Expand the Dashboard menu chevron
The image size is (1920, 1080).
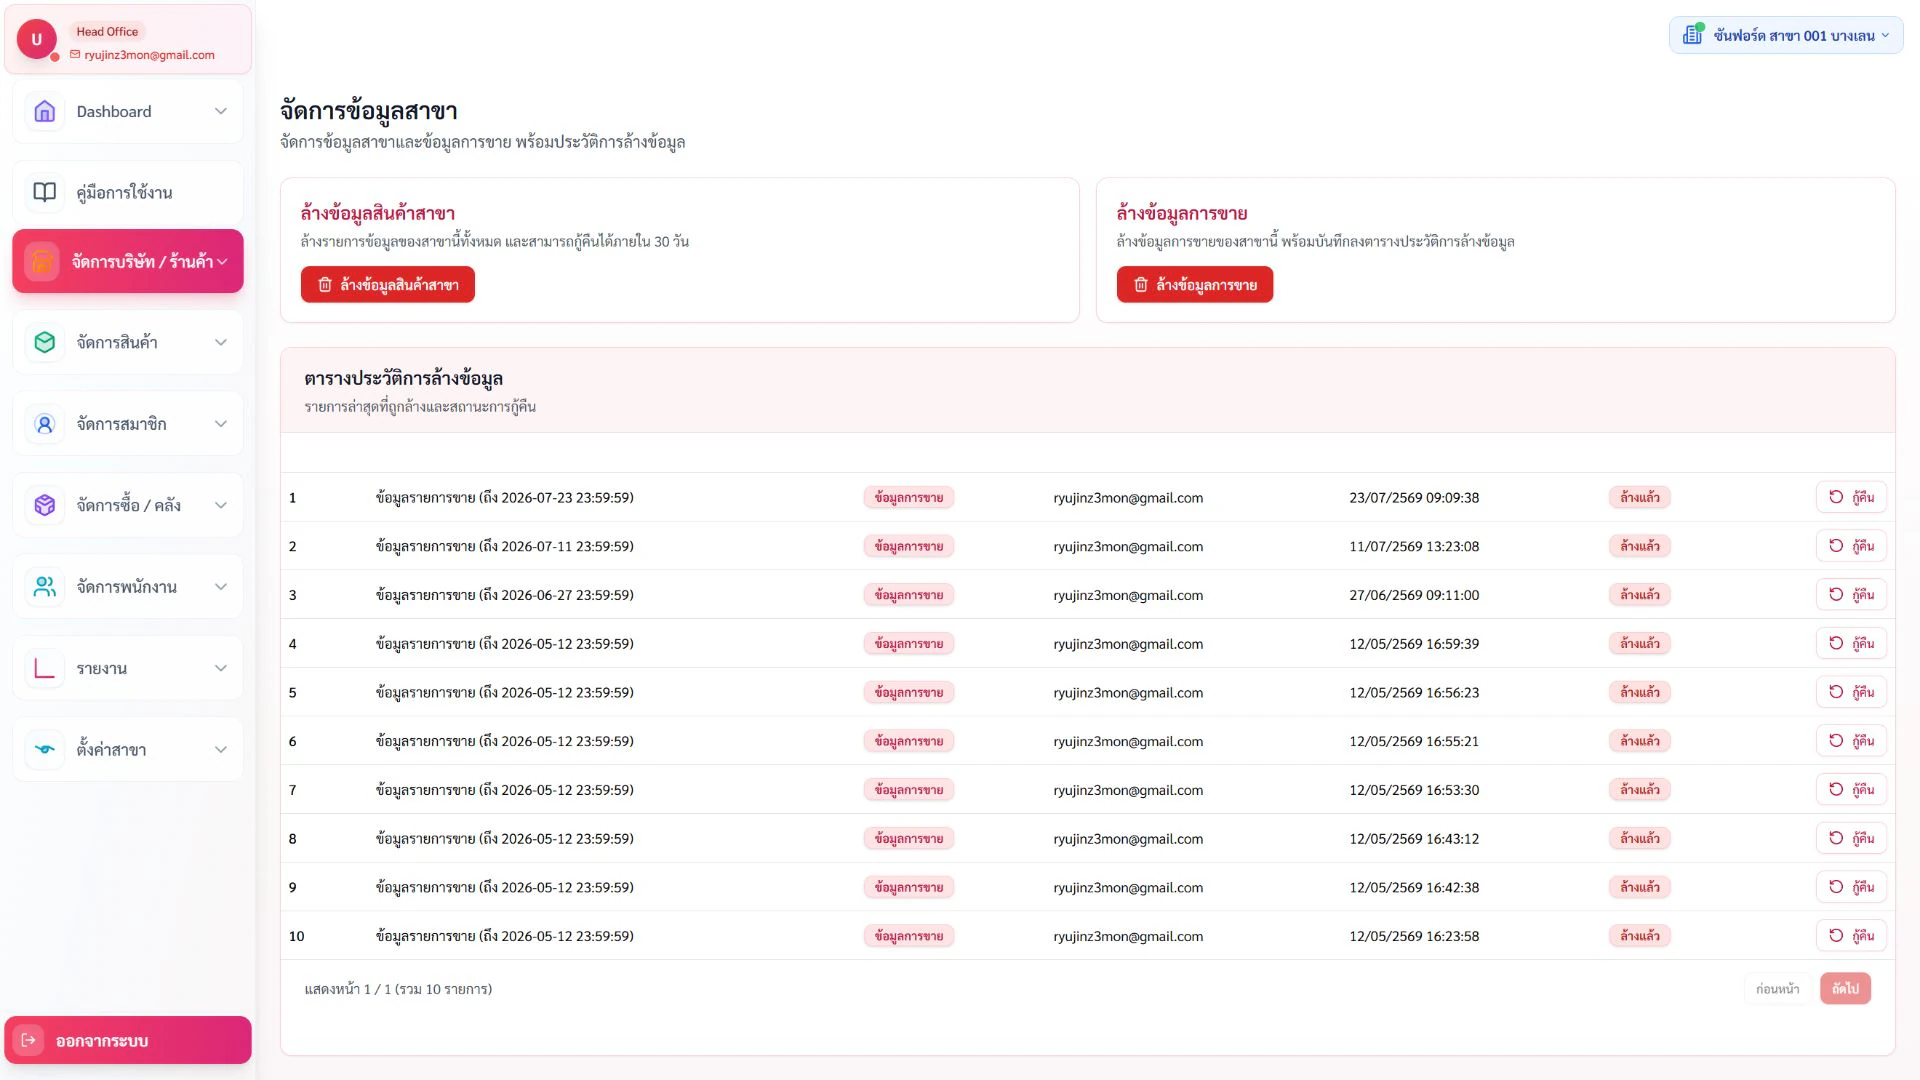point(221,112)
